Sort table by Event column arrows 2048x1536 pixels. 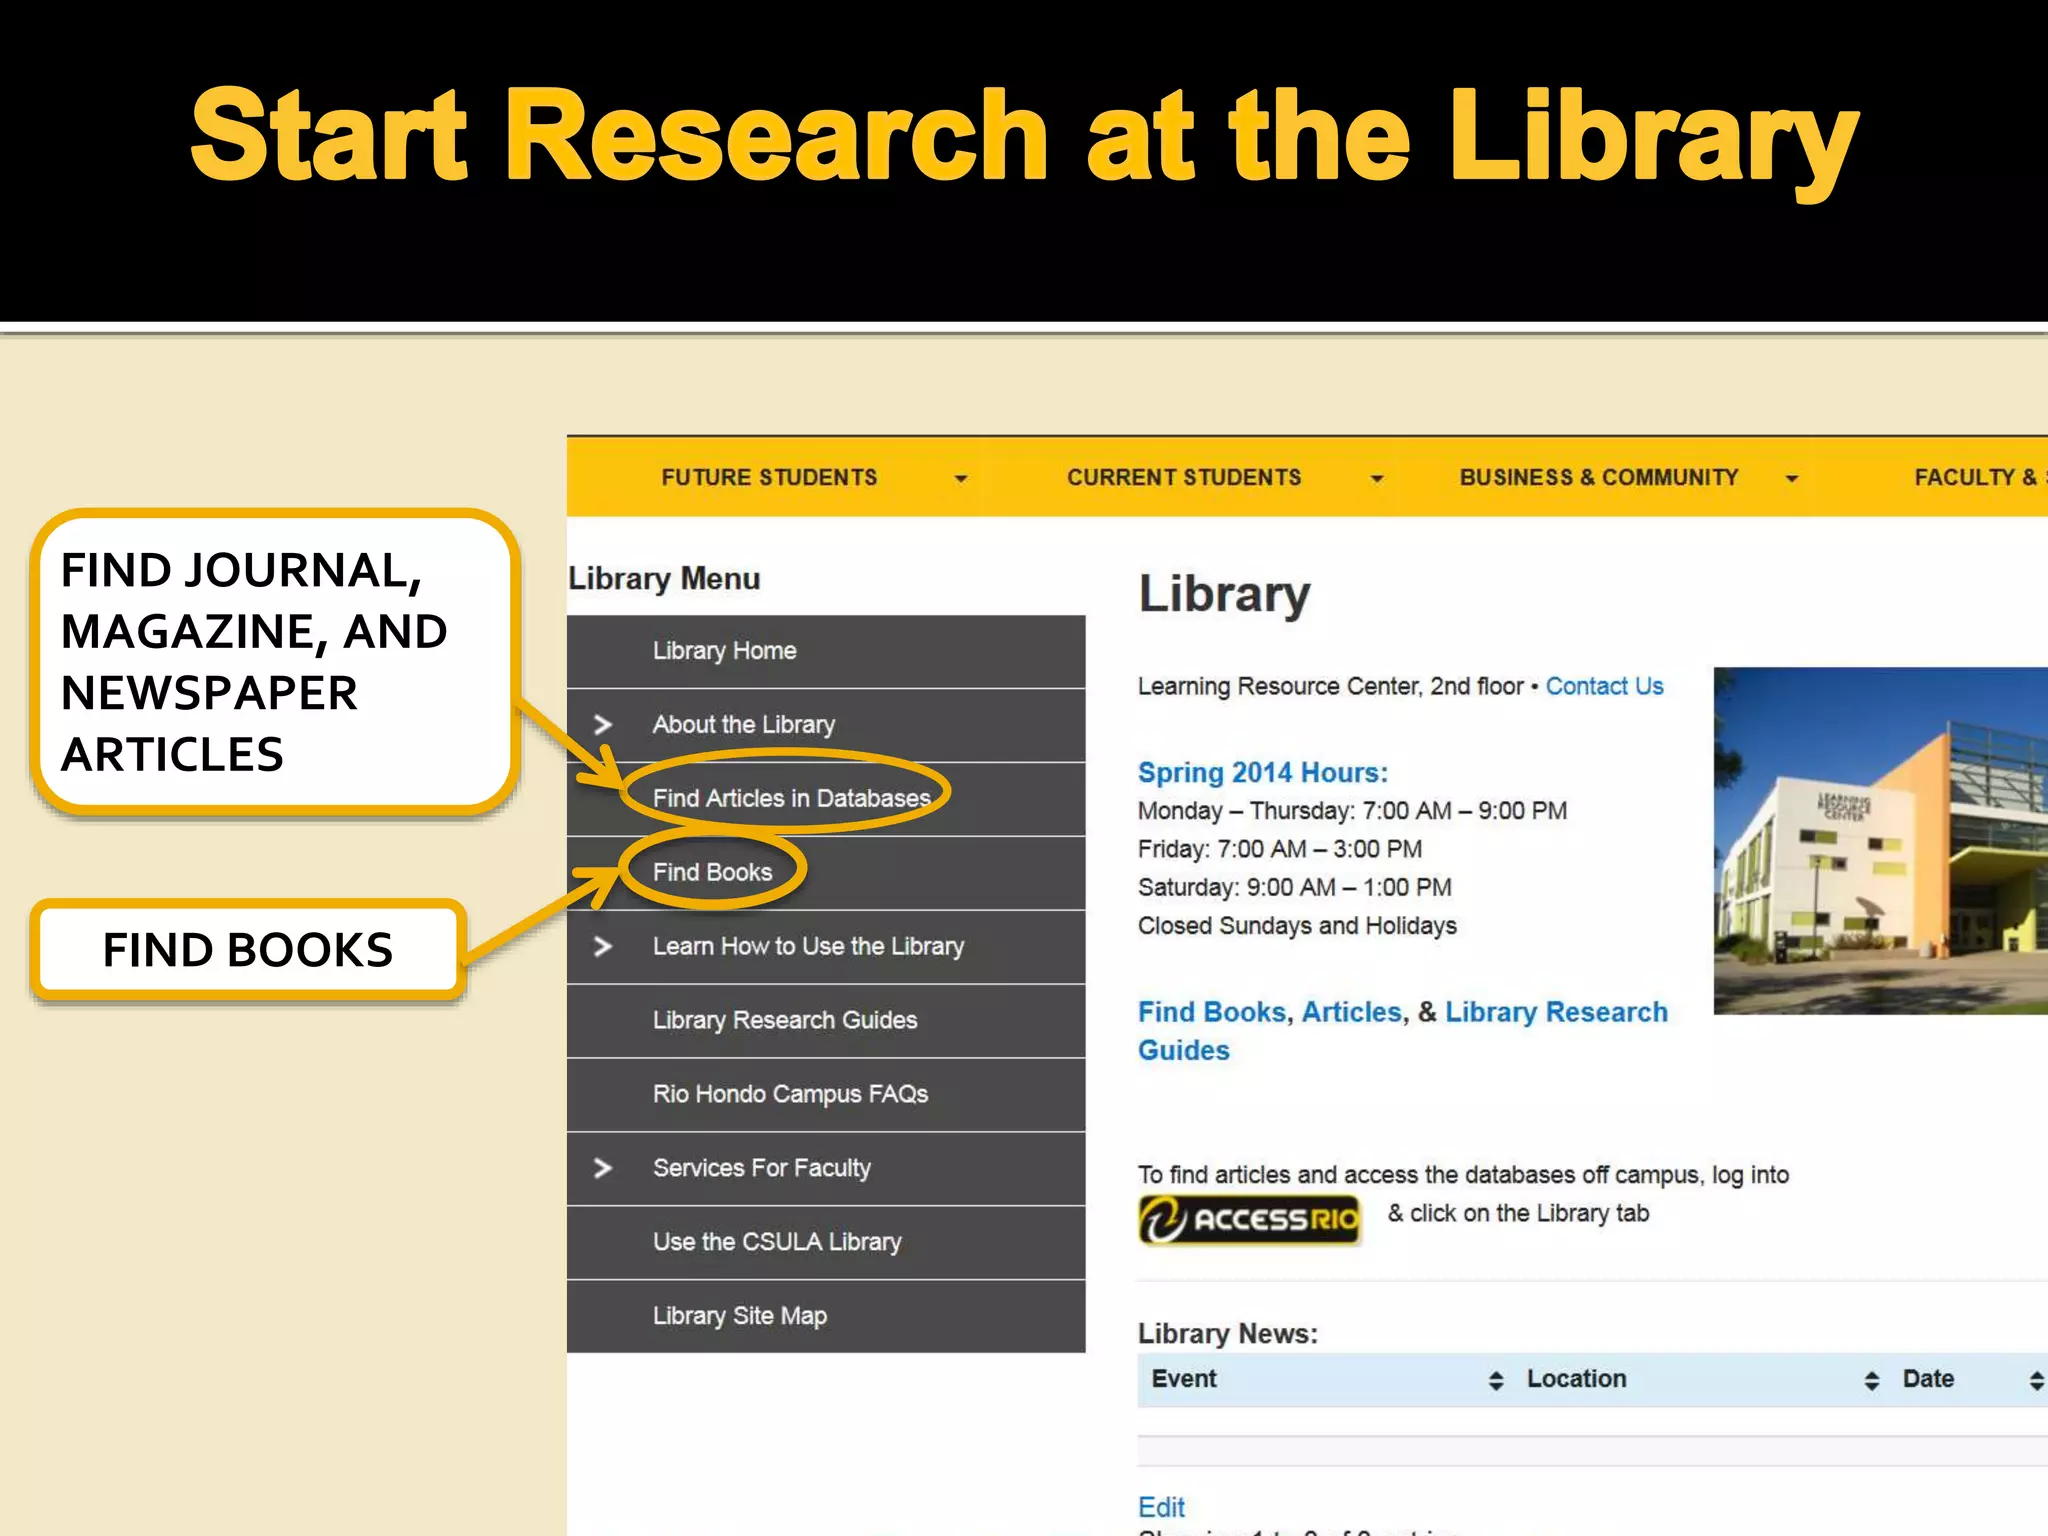point(1496,1381)
